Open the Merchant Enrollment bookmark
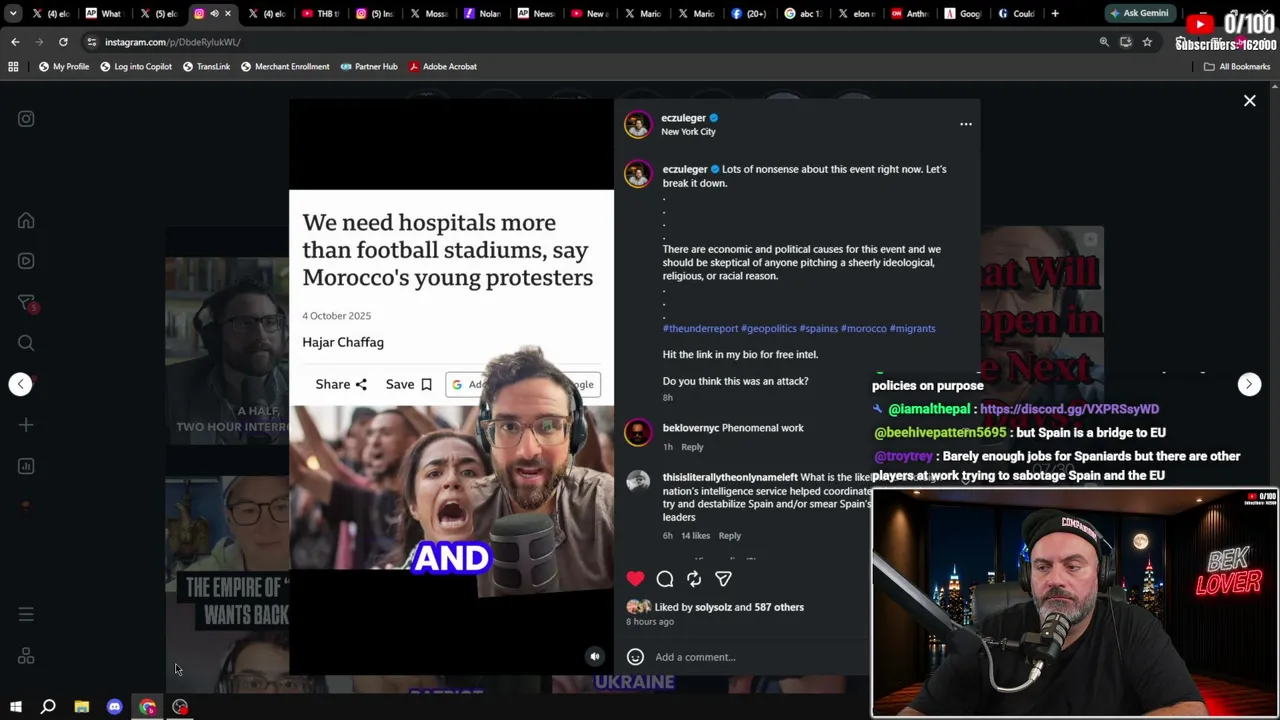 coord(285,67)
